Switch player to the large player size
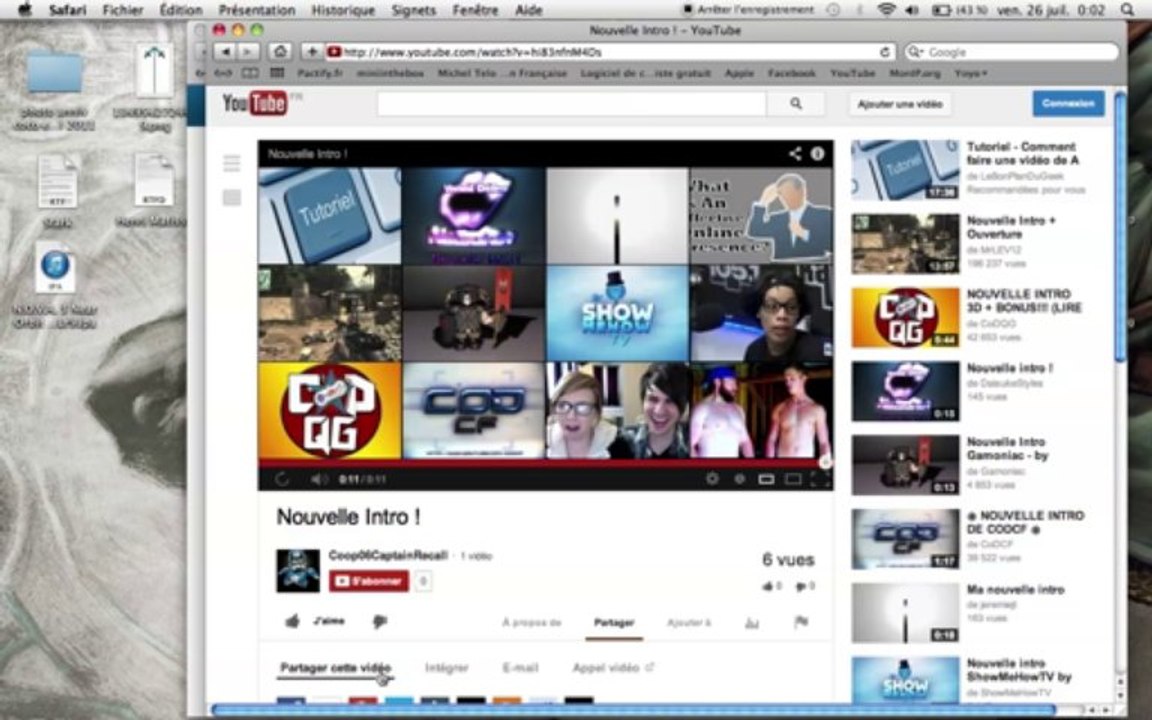 tap(793, 479)
